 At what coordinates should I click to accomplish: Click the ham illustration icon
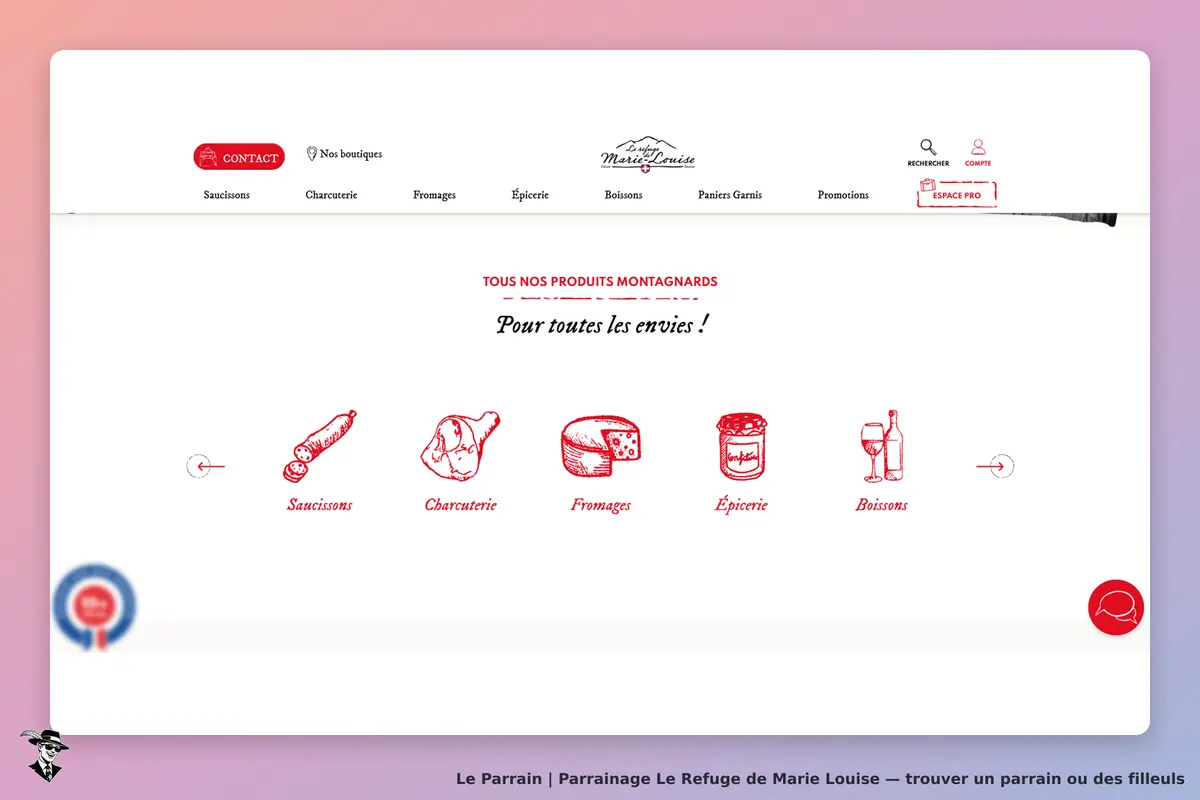click(x=460, y=446)
